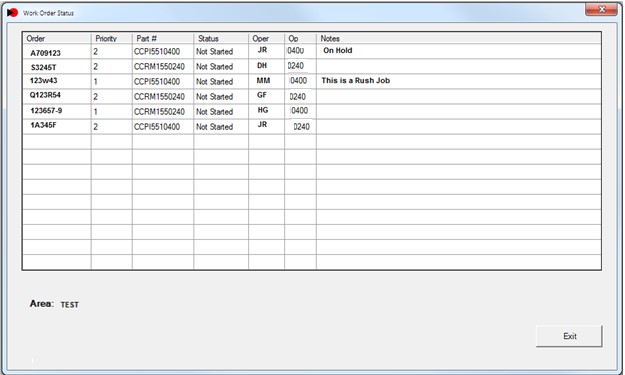This screenshot has width=625, height=375.
Task: Click operator MM in the table
Action: (x=263, y=80)
